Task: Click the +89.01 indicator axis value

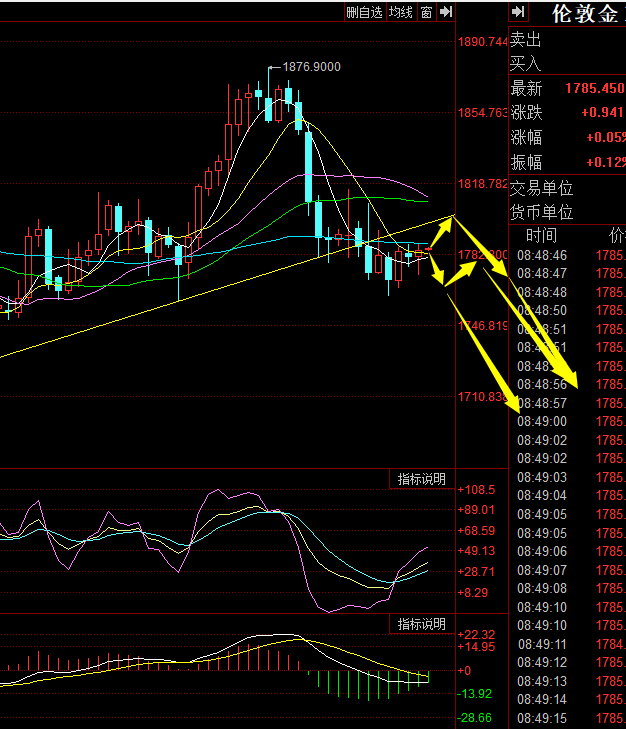Action: click(476, 510)
